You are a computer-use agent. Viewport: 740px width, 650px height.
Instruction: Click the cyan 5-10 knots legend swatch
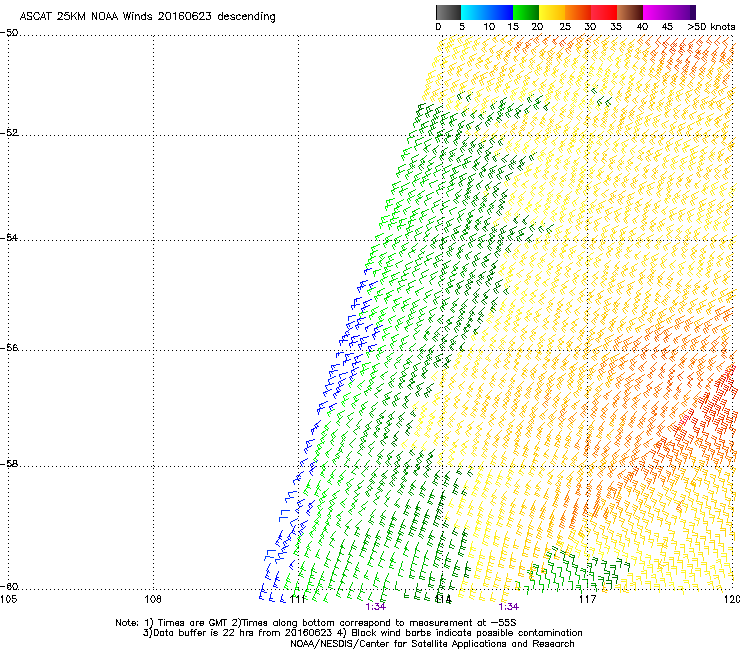[x=473, y=12]
